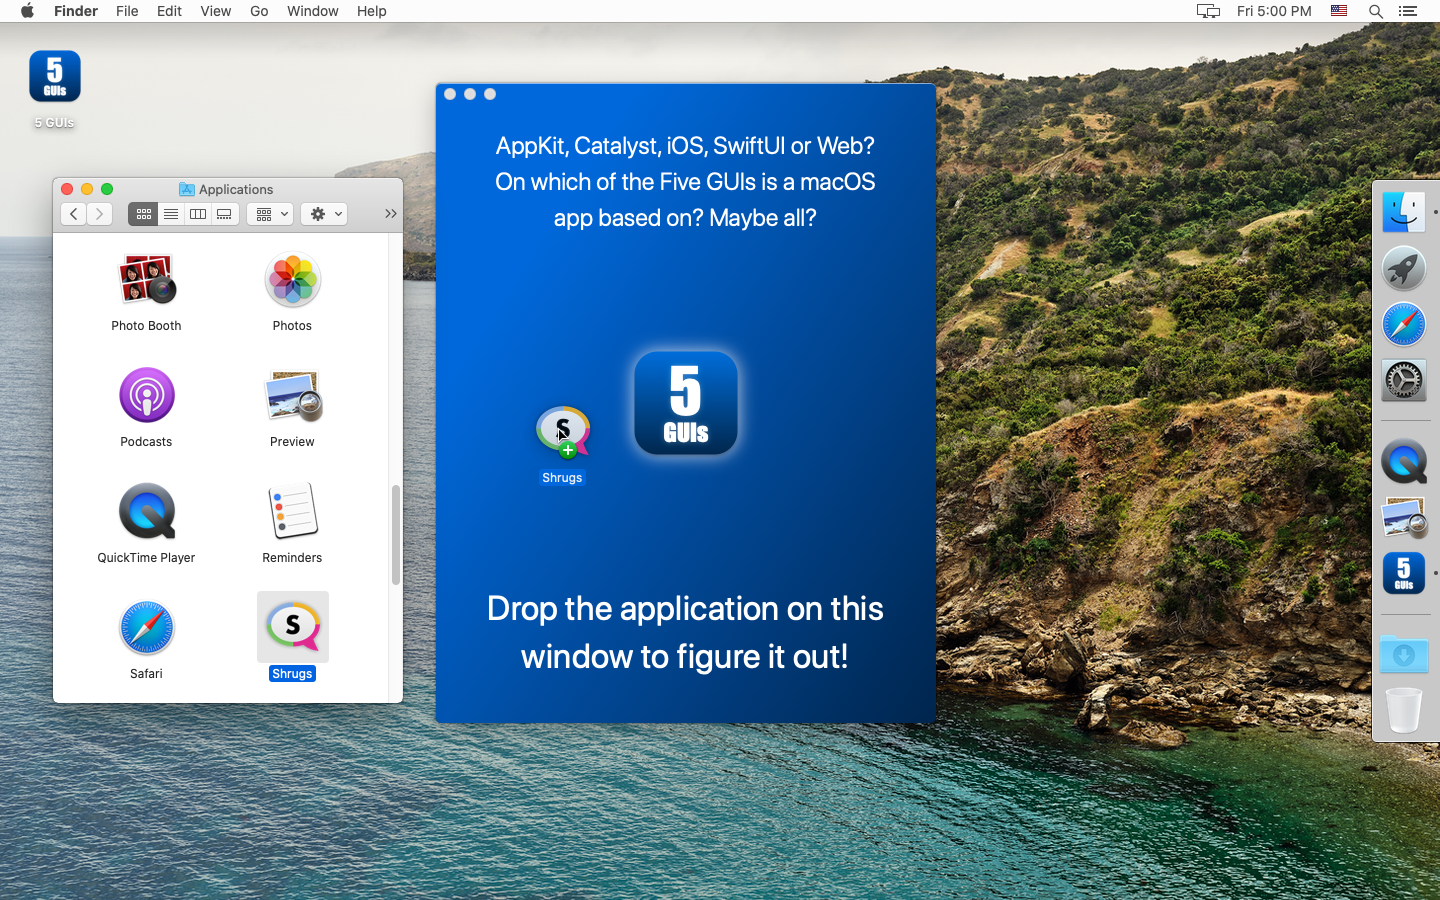Click the Reminders app icon
This screenshot has height=900, width=1440.
tap(292, 512)
